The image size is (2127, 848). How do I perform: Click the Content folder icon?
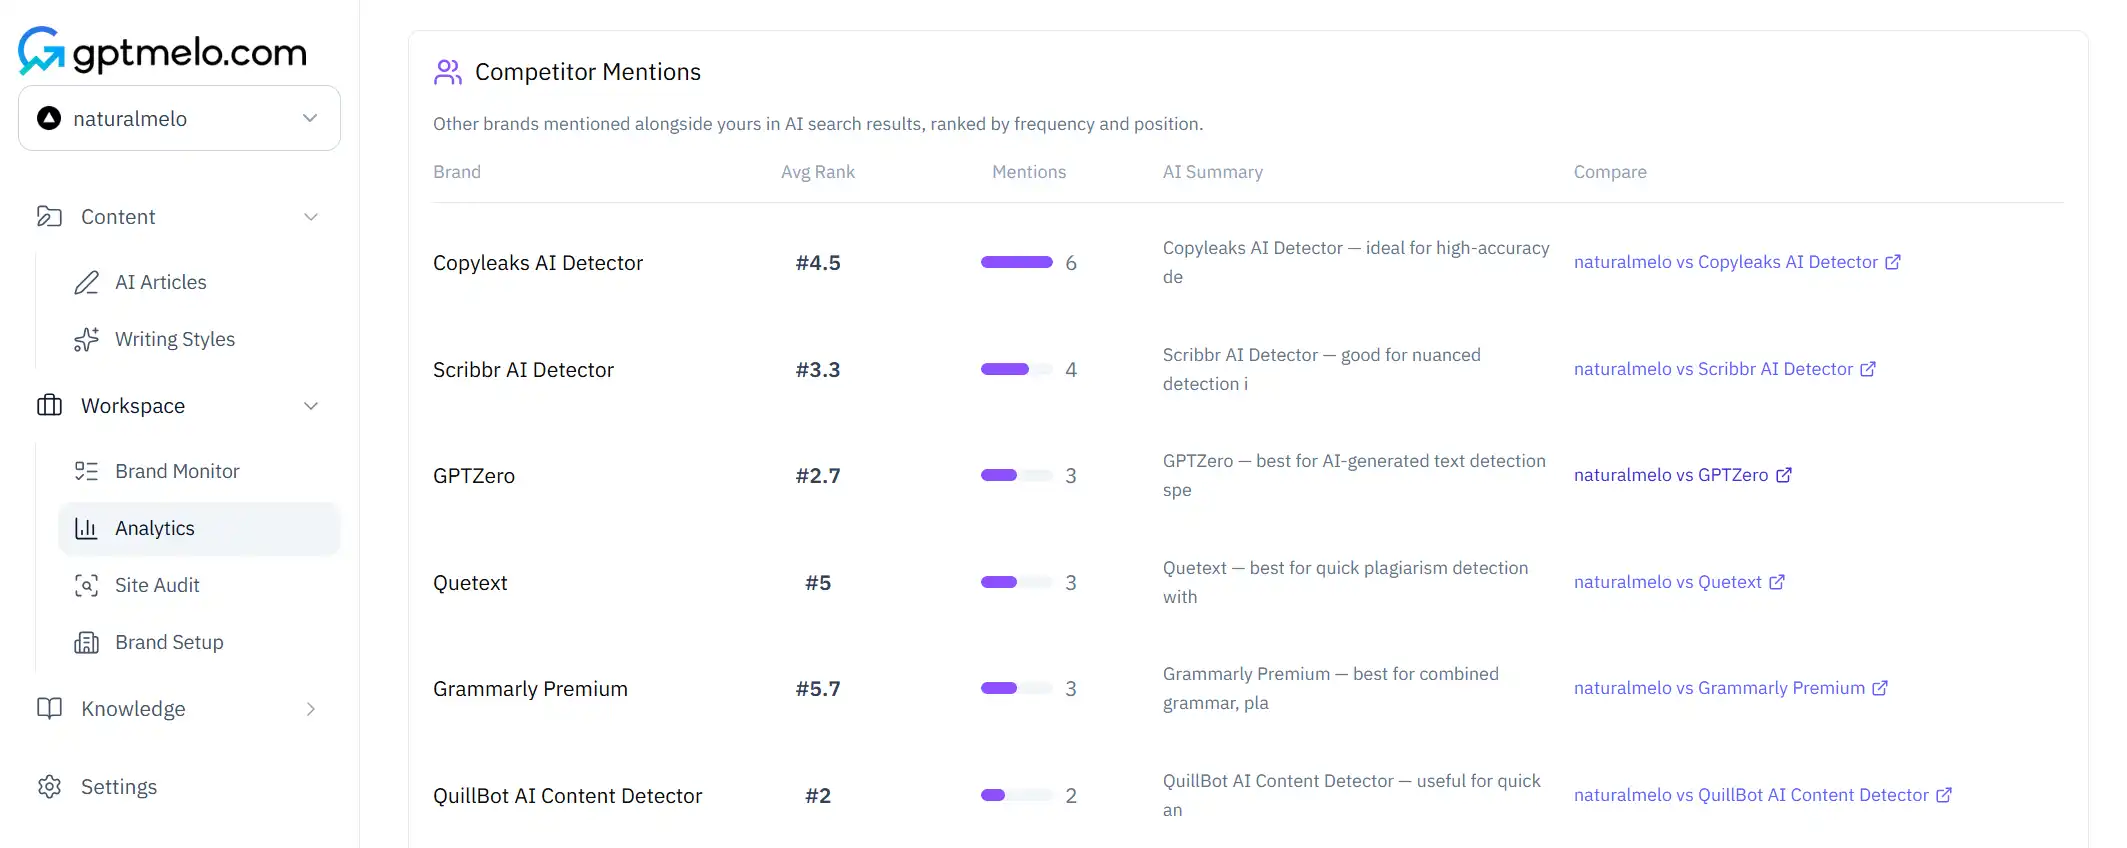click(49, 216)
